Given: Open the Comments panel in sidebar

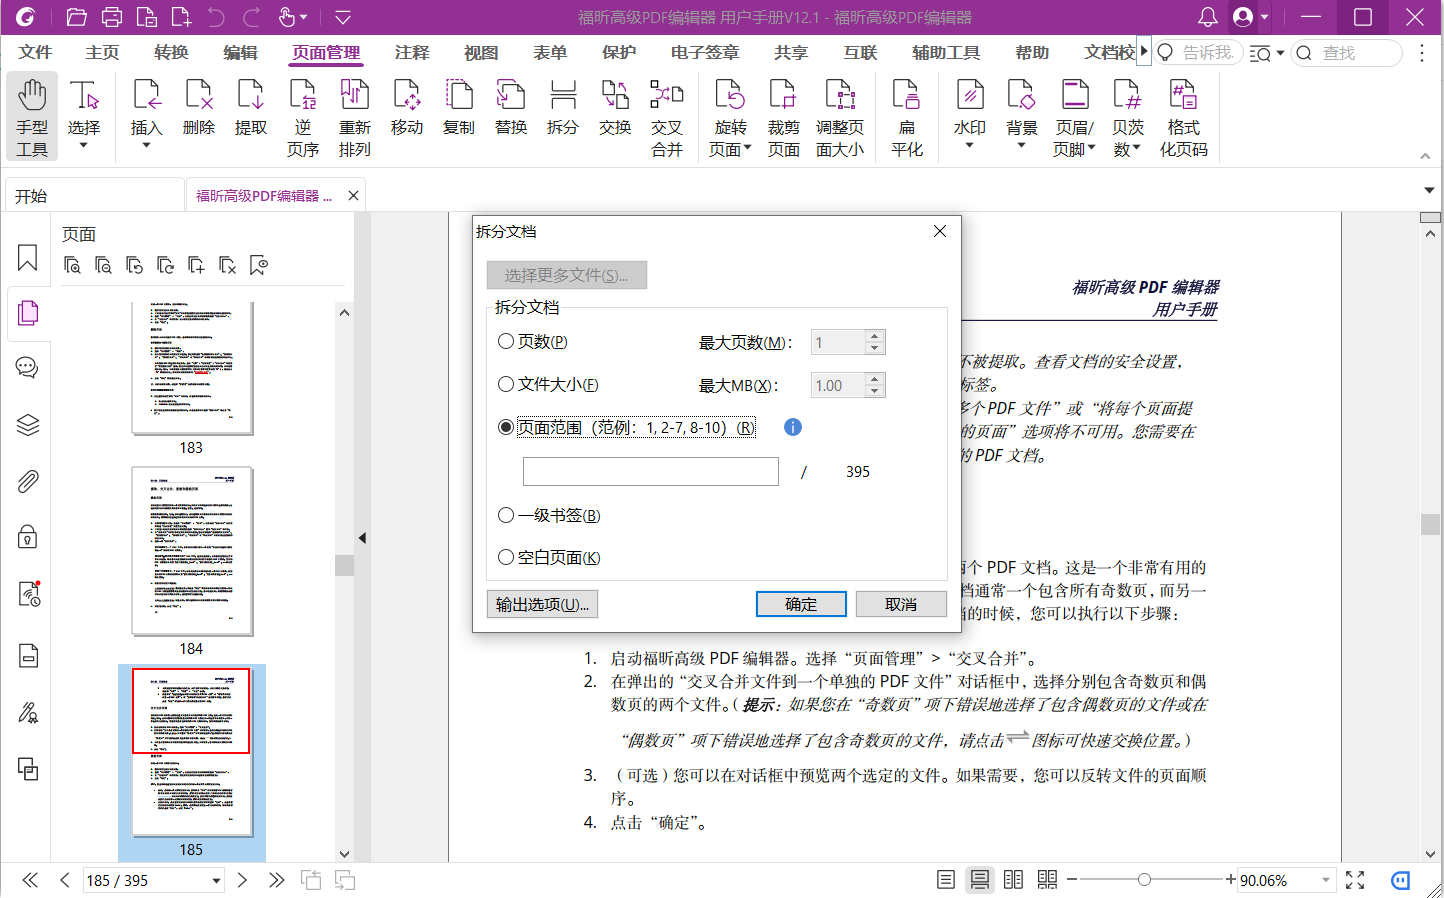Looking at the screenshot, I should coord(28,367).
